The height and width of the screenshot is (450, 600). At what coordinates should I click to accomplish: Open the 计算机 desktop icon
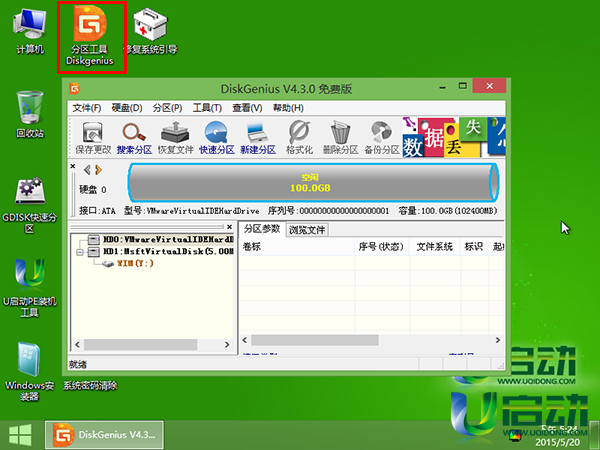click(30, 32)
